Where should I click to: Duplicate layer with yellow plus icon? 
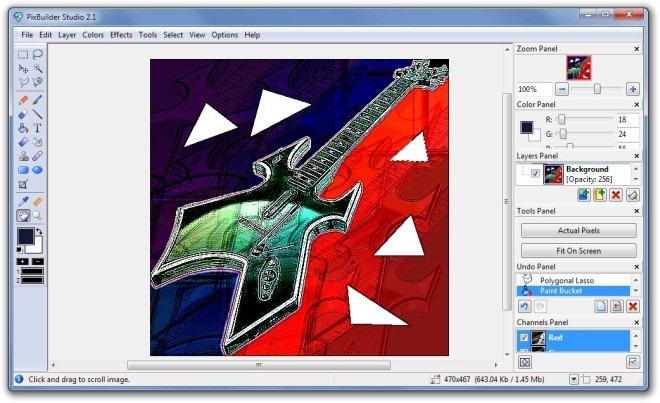click(600, 195)
